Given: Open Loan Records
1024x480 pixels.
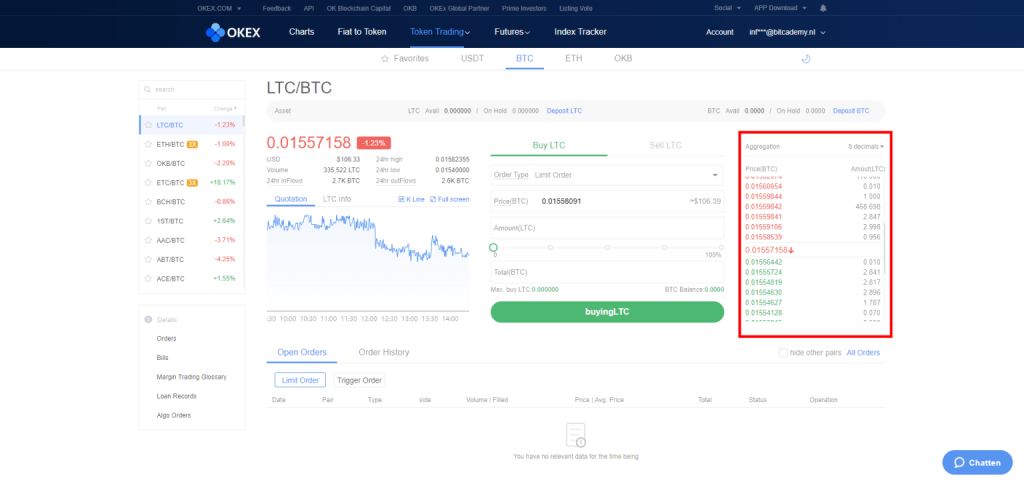Looking at the screenshot, I should (176, 396).
